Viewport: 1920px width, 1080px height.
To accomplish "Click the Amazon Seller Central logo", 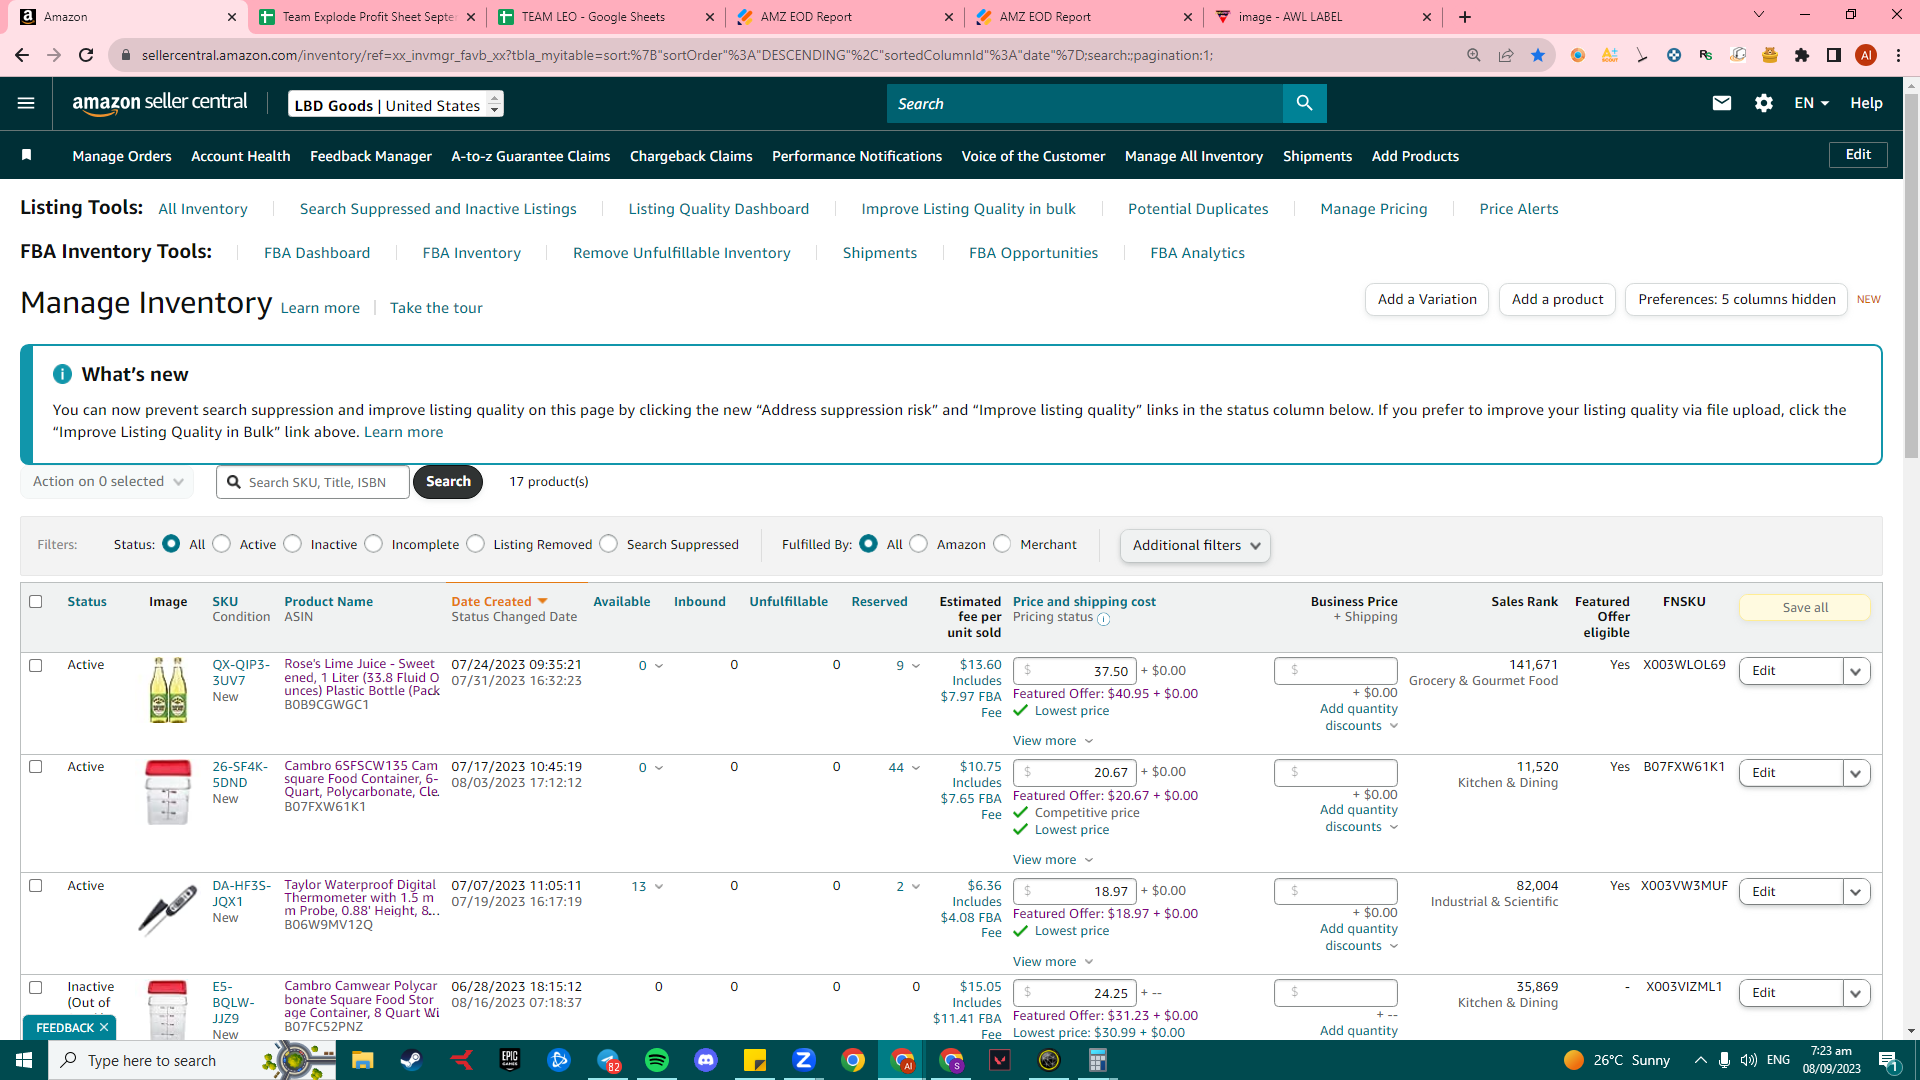I will click(160, 103).
